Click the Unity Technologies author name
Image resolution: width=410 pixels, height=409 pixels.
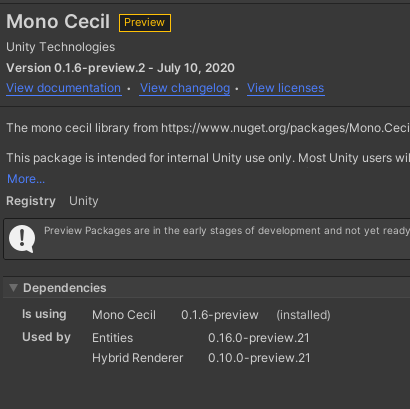(61, 47)
